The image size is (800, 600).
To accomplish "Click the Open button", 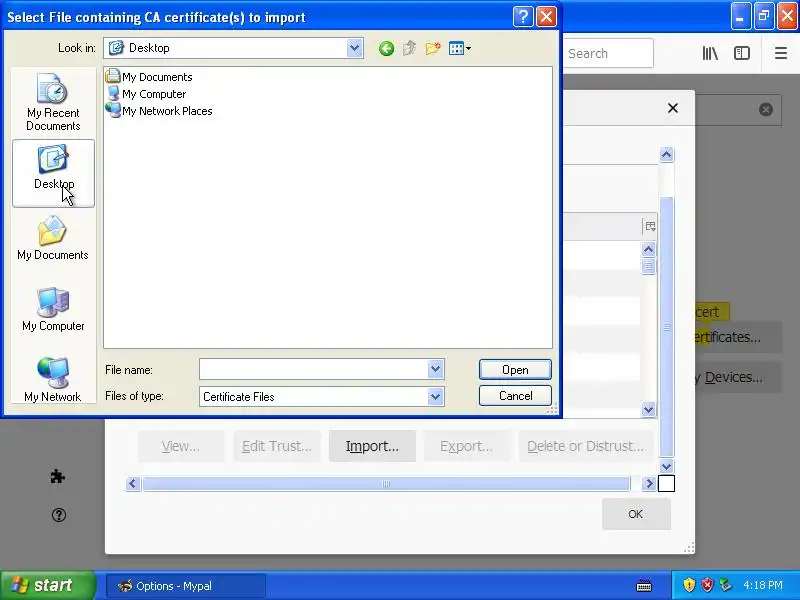I will (515, 369).
